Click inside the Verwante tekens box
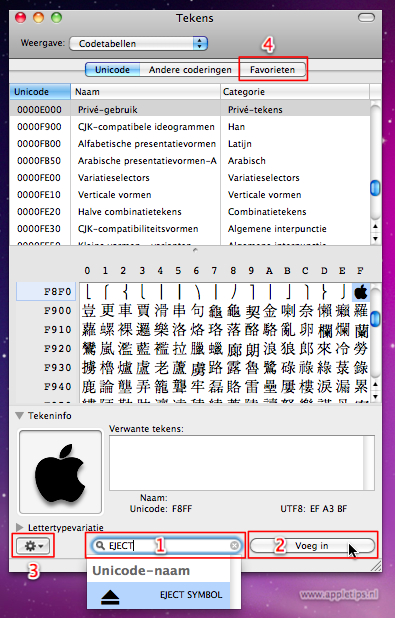Screen dimensions: 395x618 242,462
